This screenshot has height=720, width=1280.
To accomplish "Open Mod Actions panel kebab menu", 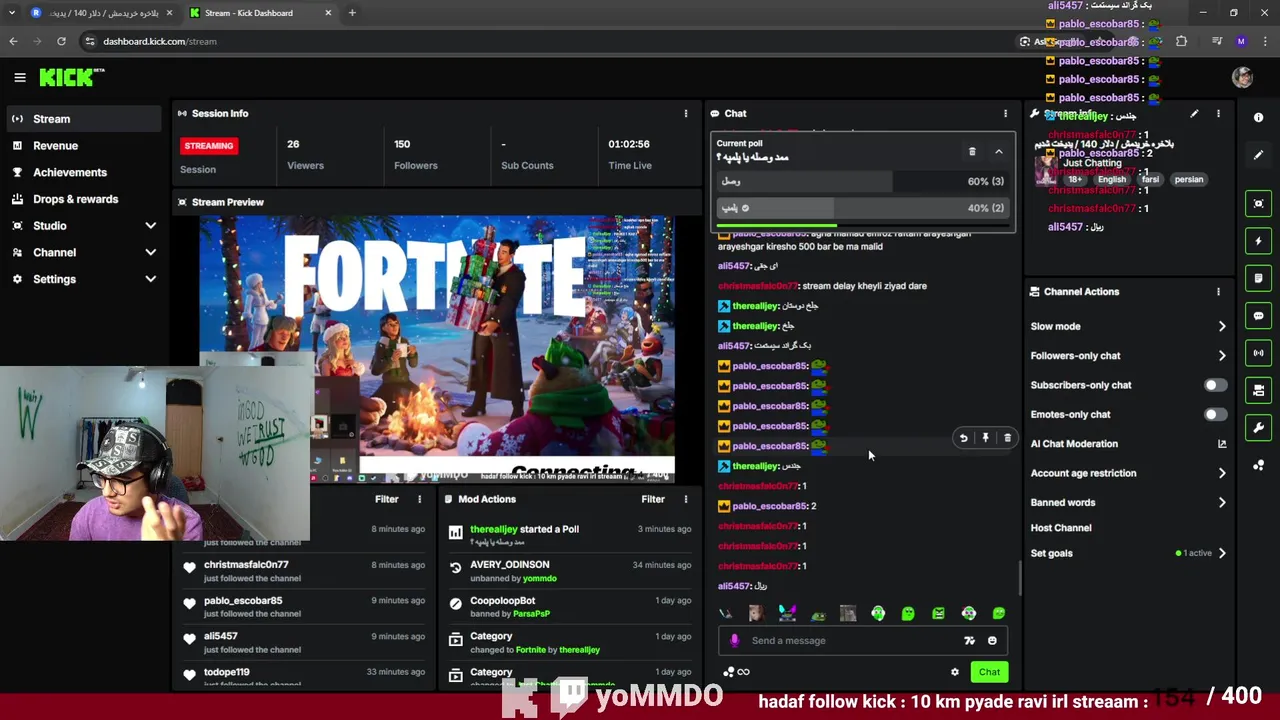I will coord(686,499).
